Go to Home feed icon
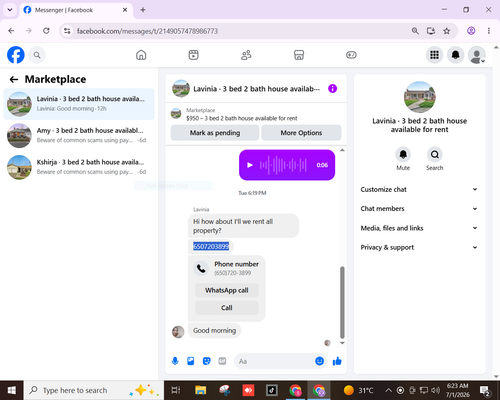 [141, 55]
